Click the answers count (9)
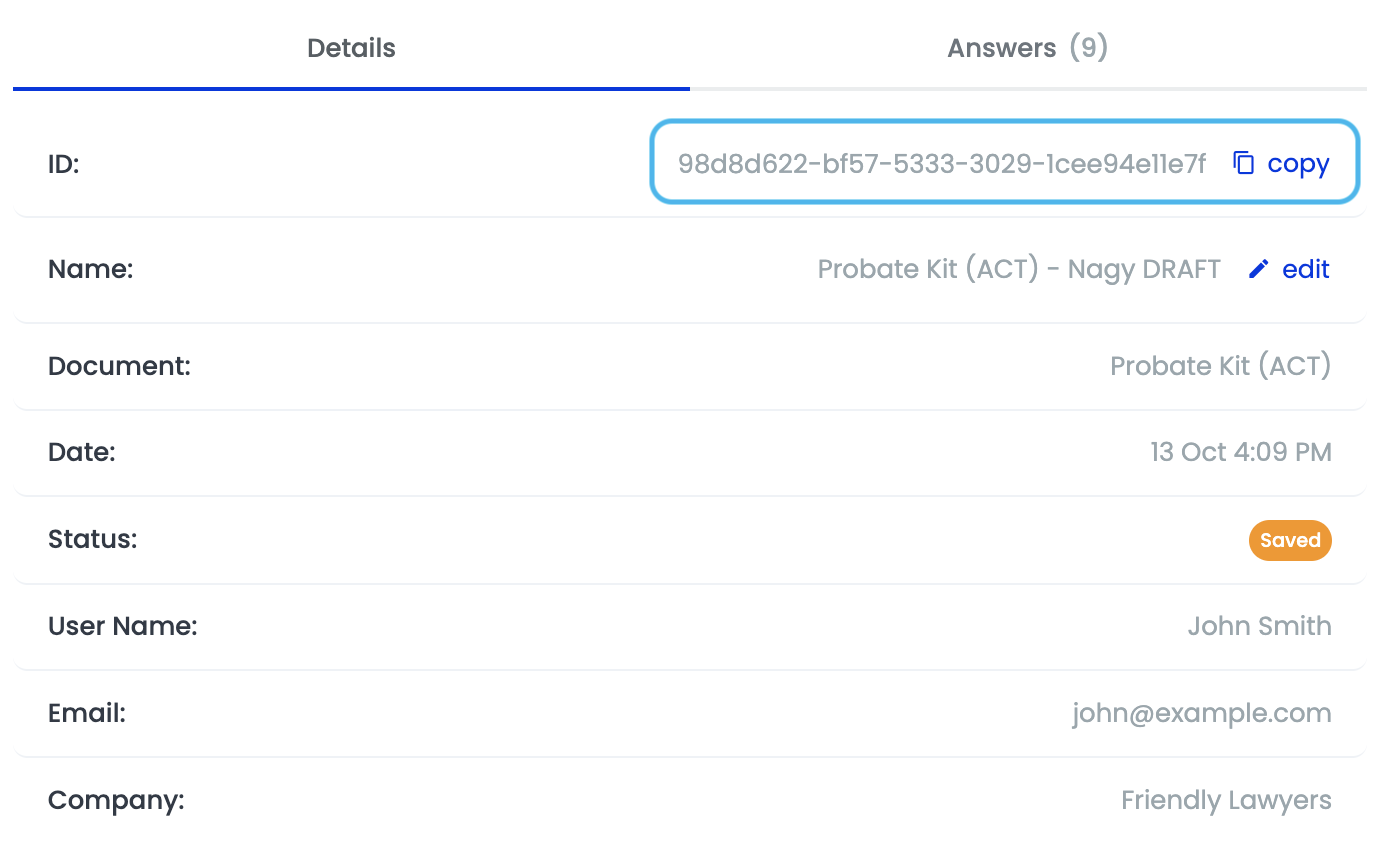The height and width of the screenshot is (858, 1378). (x=1088, y=48)
